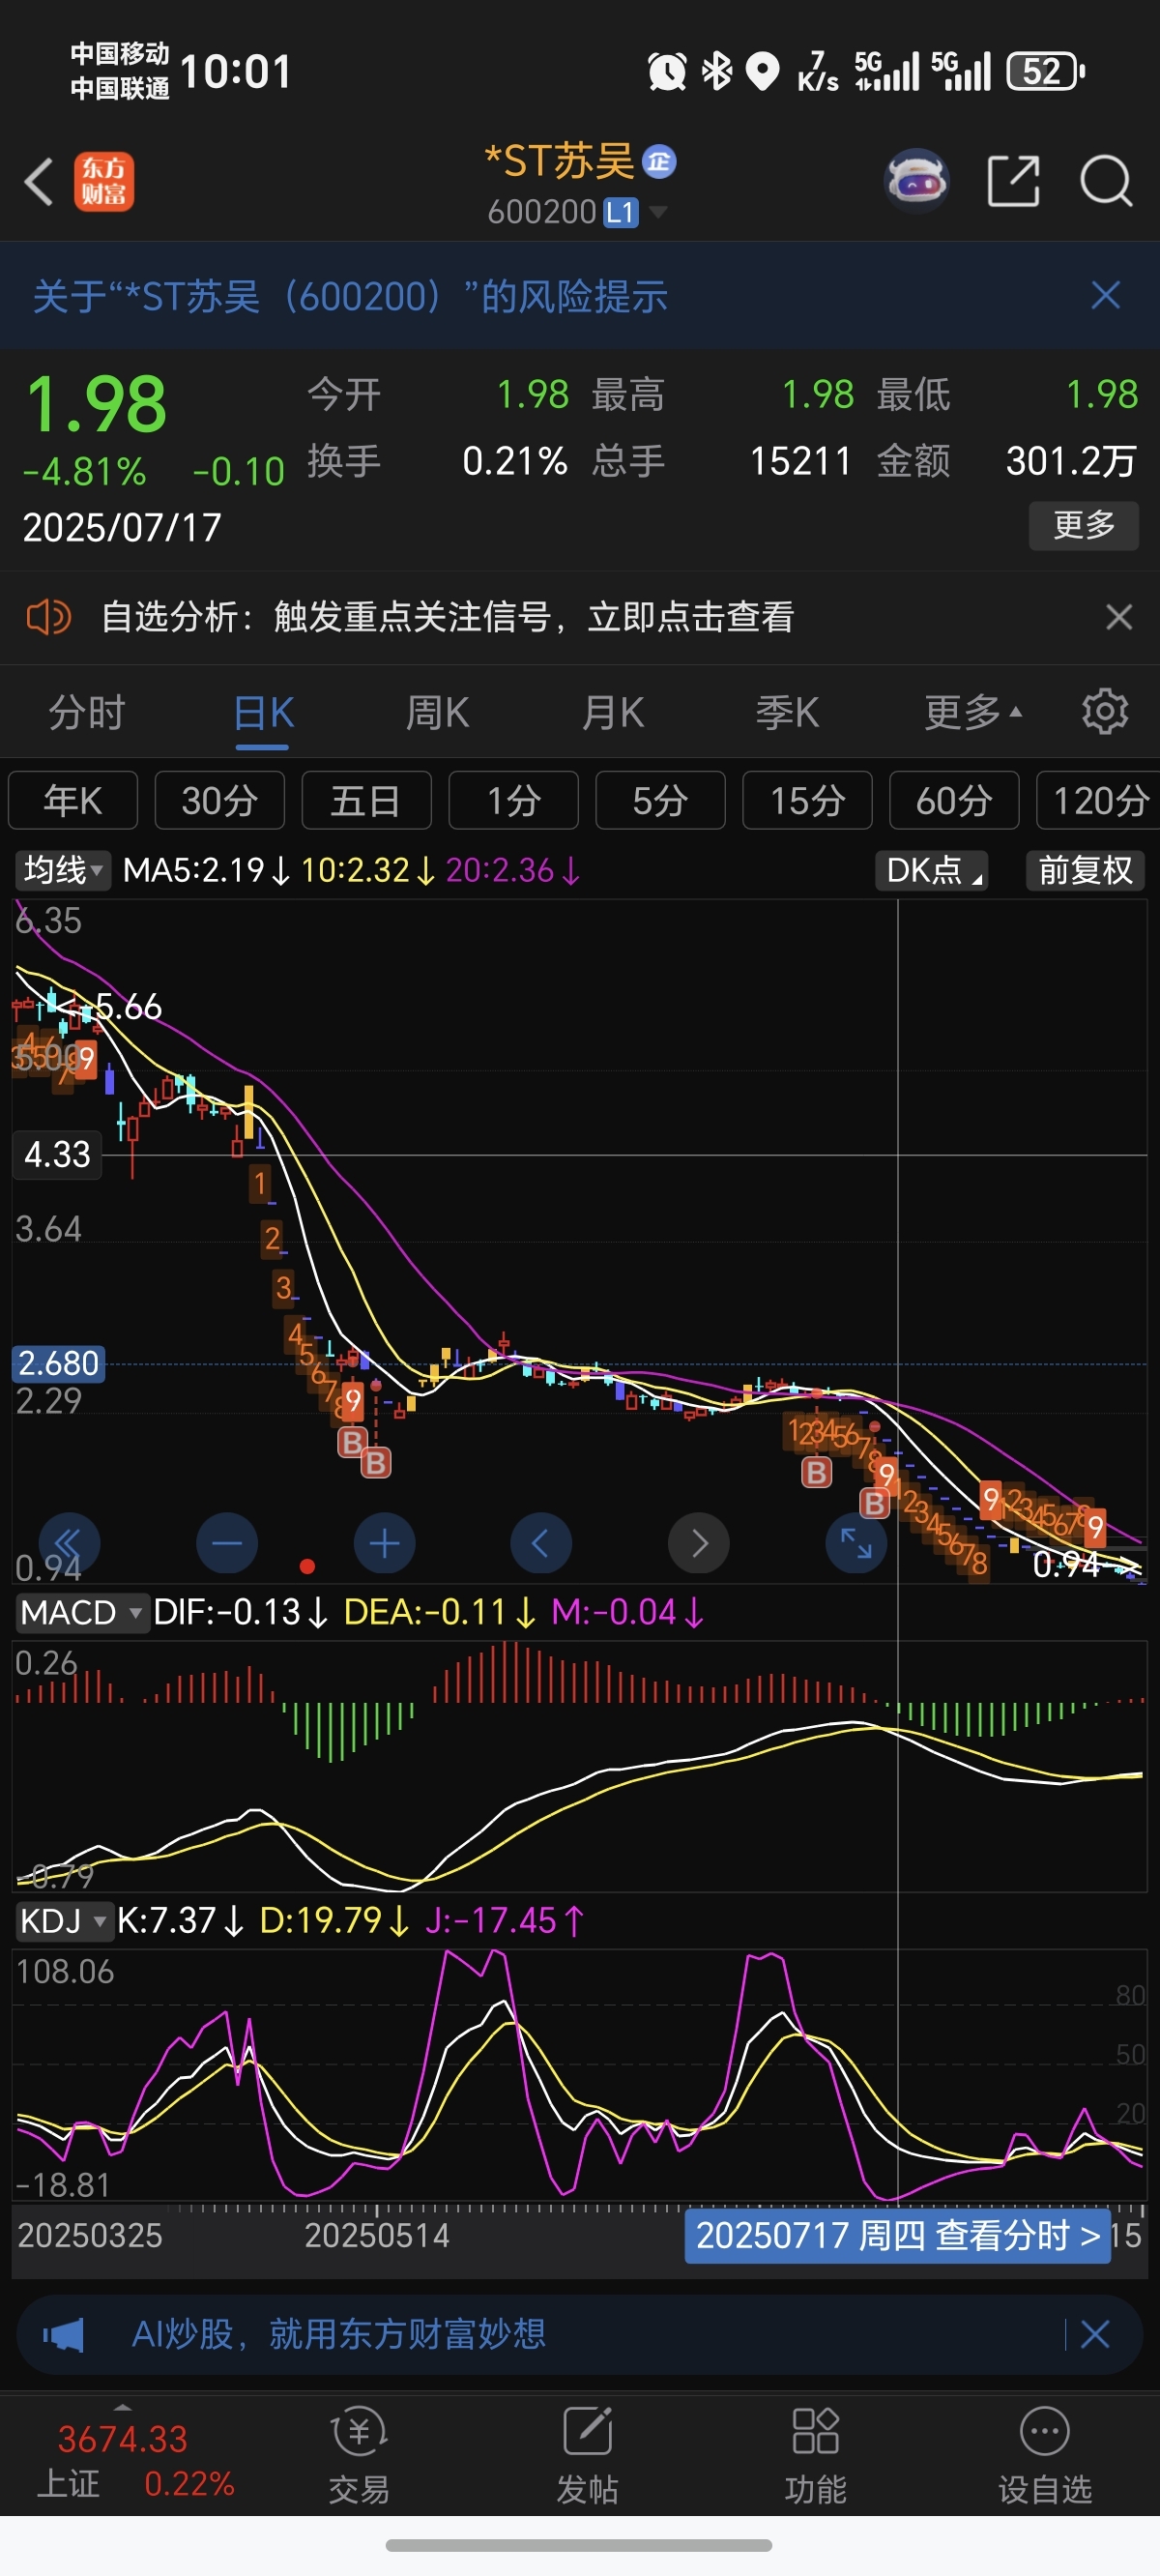Select the 15分 period button
Viewport: 1160px width, 2576px height.
(x=807, y=800)
